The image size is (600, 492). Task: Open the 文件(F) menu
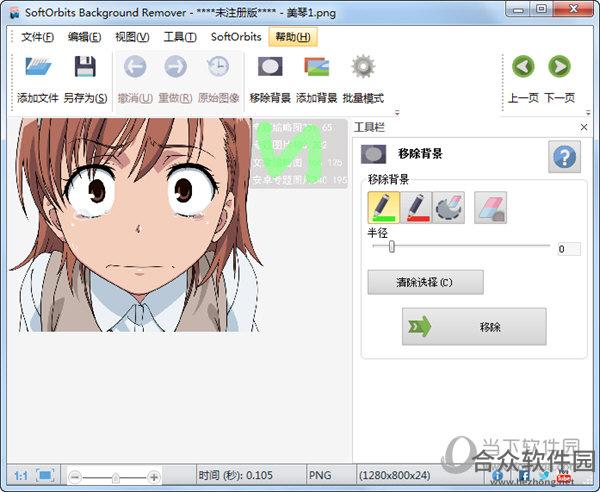click(x=38, y=37)
